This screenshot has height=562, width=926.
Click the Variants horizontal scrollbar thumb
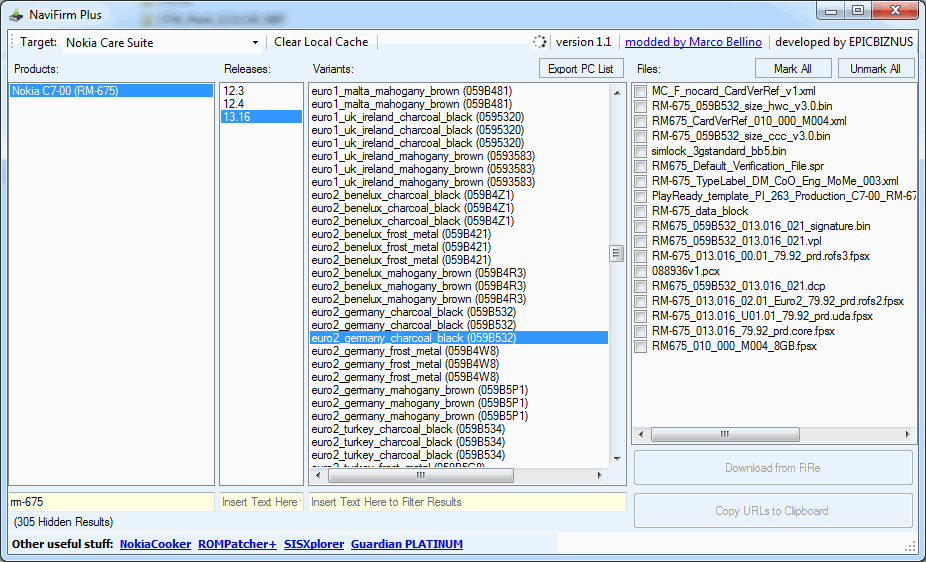tap(420, 475)
